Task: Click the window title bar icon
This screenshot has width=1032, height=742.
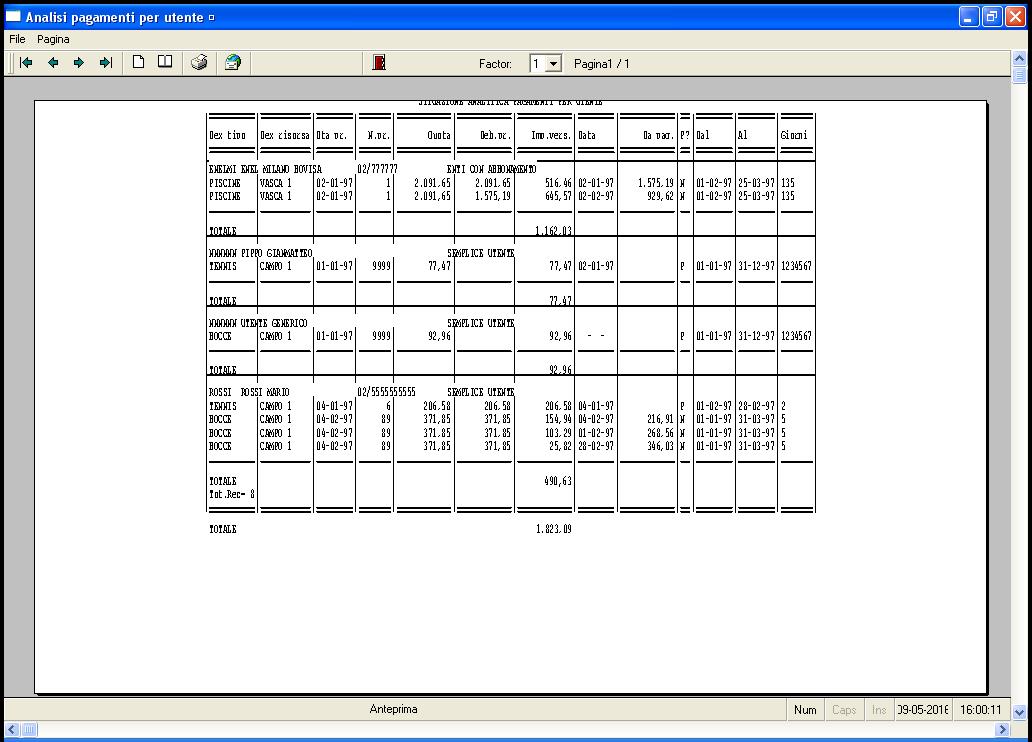Action: click(13, 16)
